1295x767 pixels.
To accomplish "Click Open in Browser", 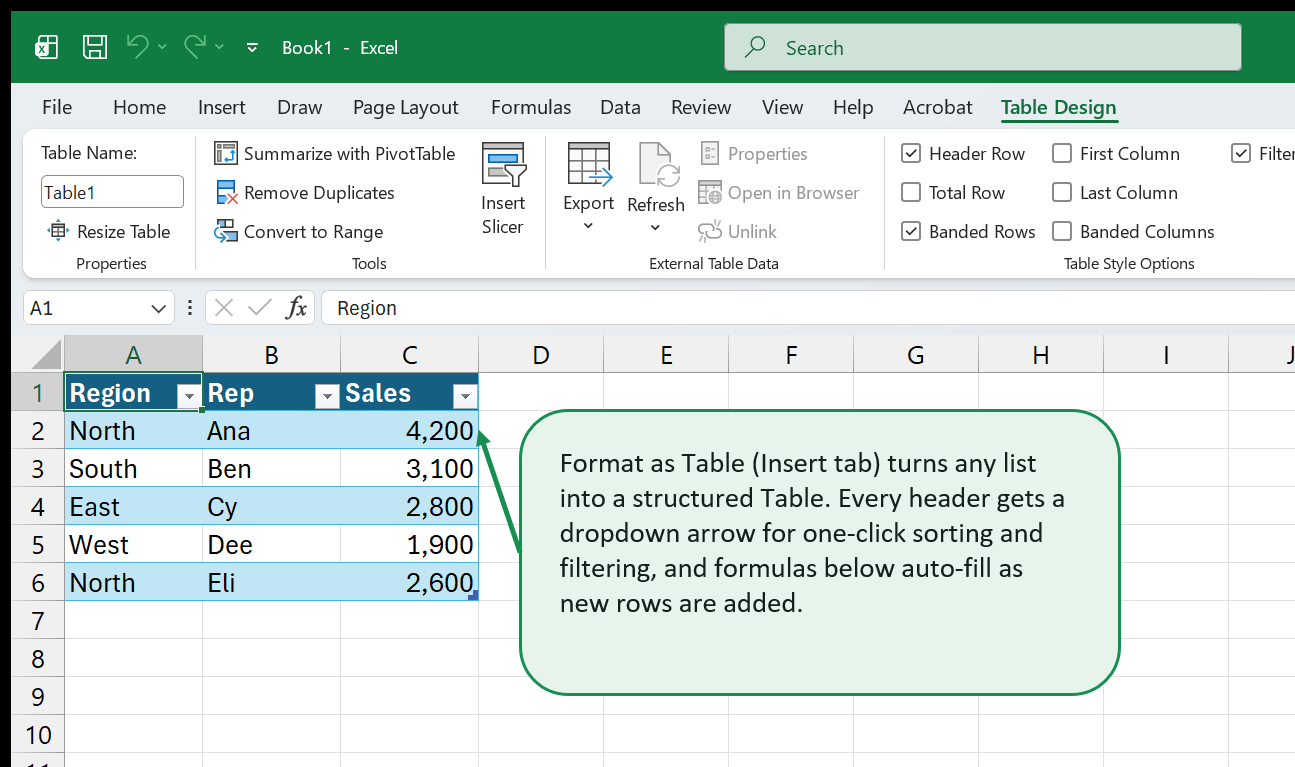I will tap(779, 192).
